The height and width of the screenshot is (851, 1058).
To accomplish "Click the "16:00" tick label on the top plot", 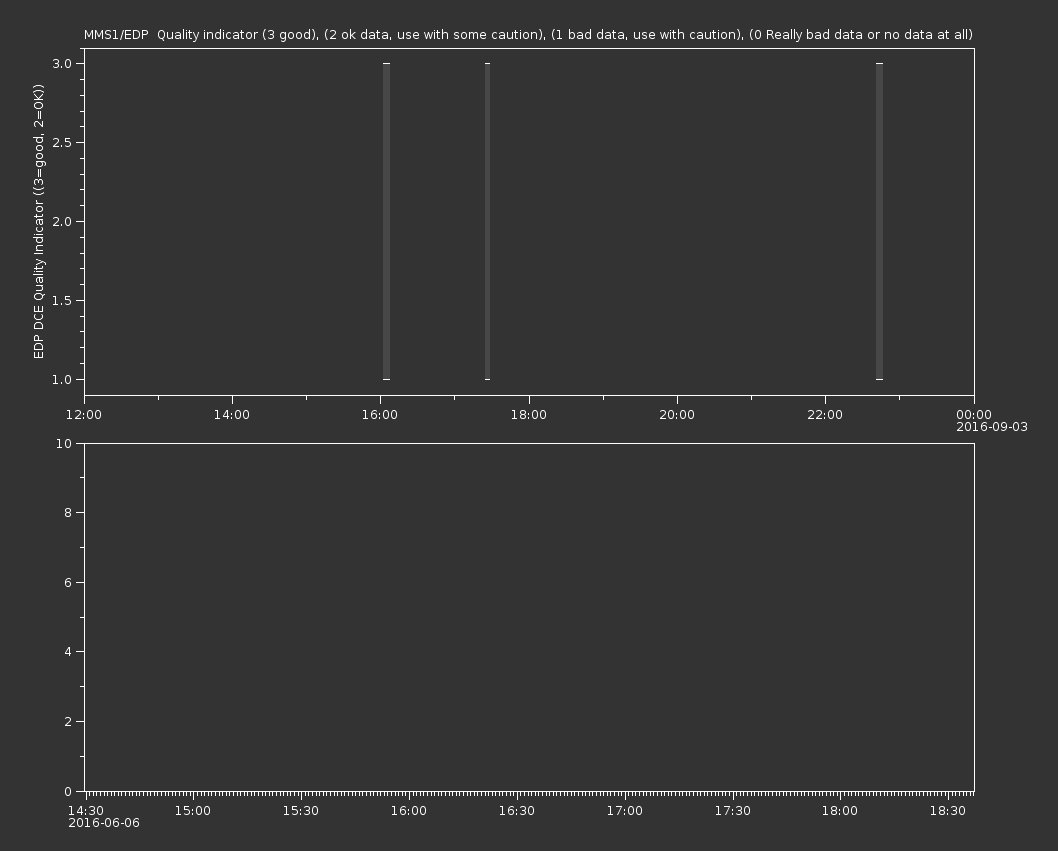I will pyautogui.click(x=380, y=414).
